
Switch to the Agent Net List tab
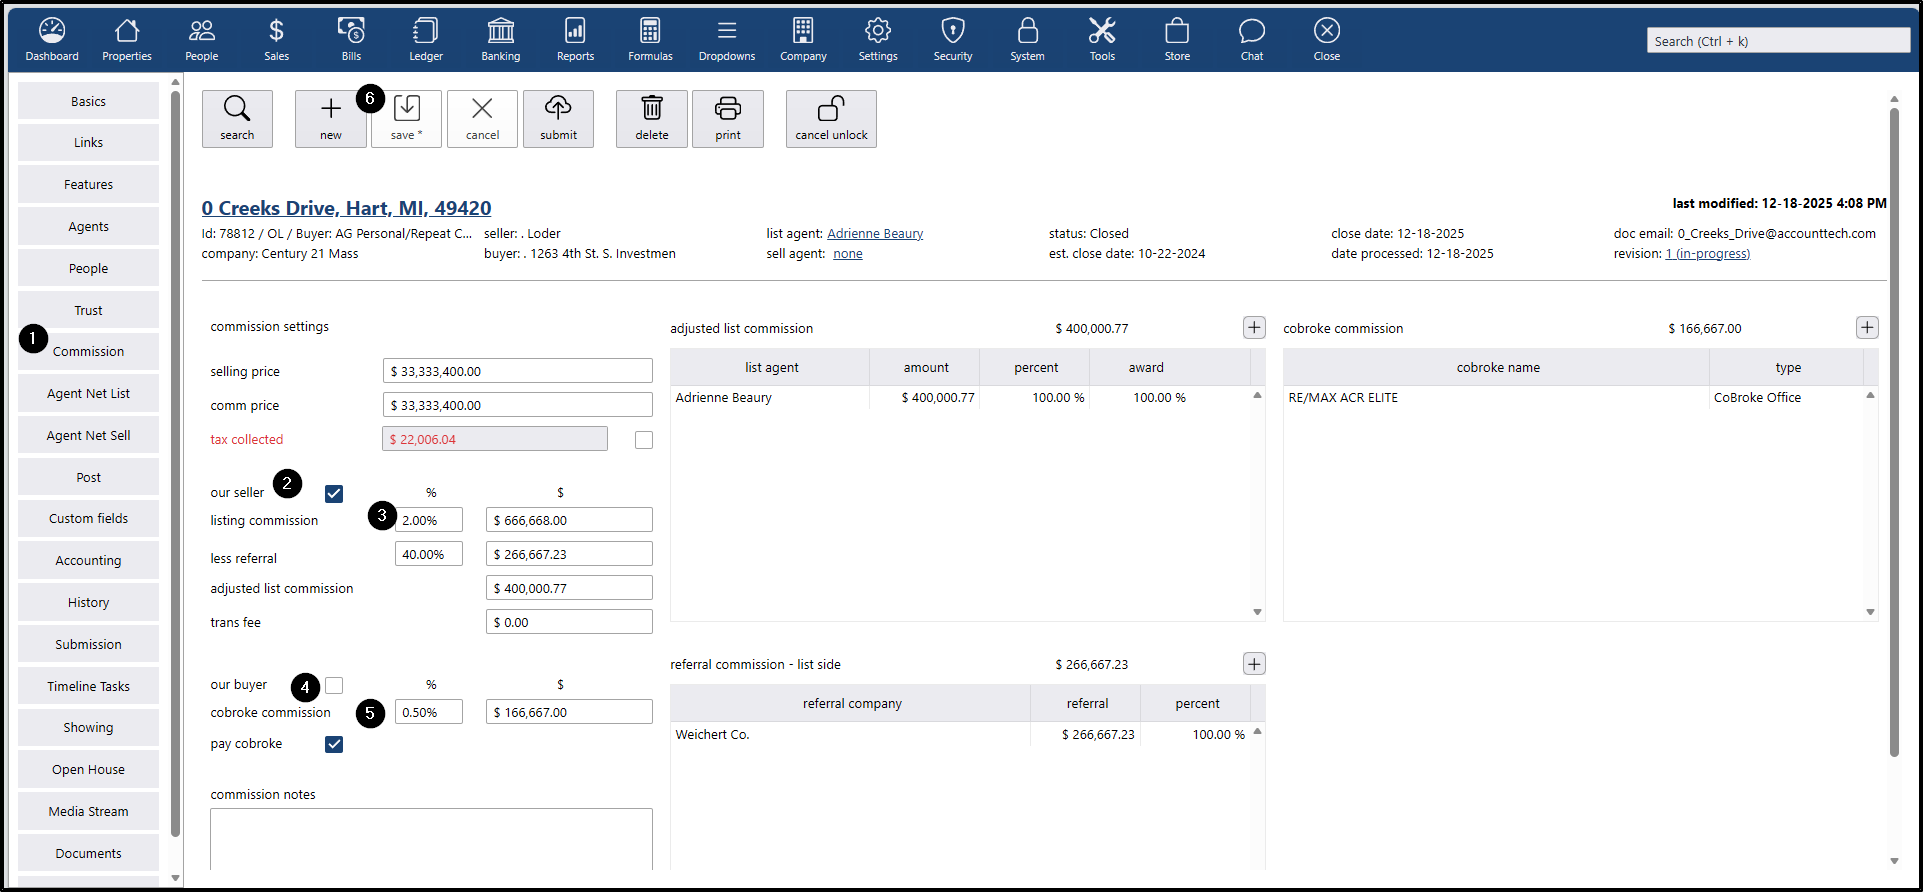[x=88, y=394]
